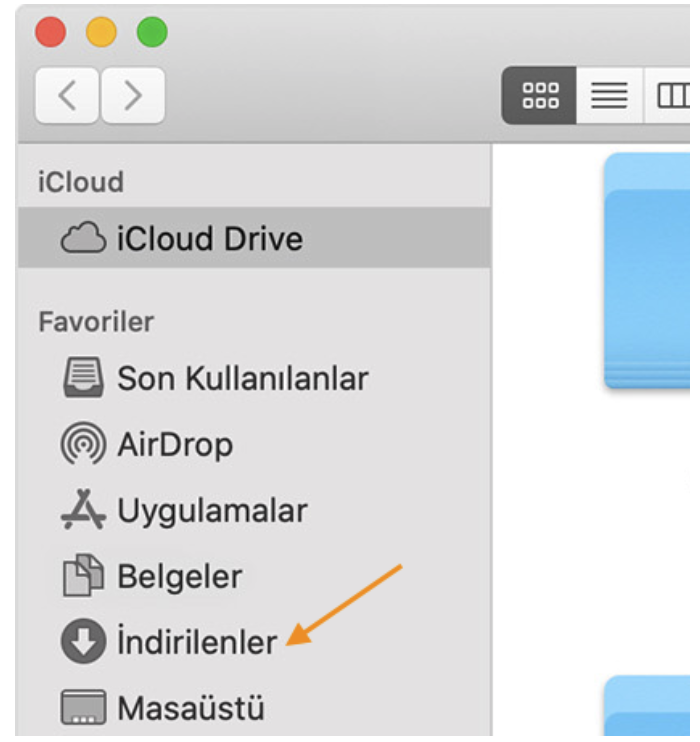Minimize the window using the yellow button
The width and height of the screenshot is (700, 742).
(x=101, y=32)
